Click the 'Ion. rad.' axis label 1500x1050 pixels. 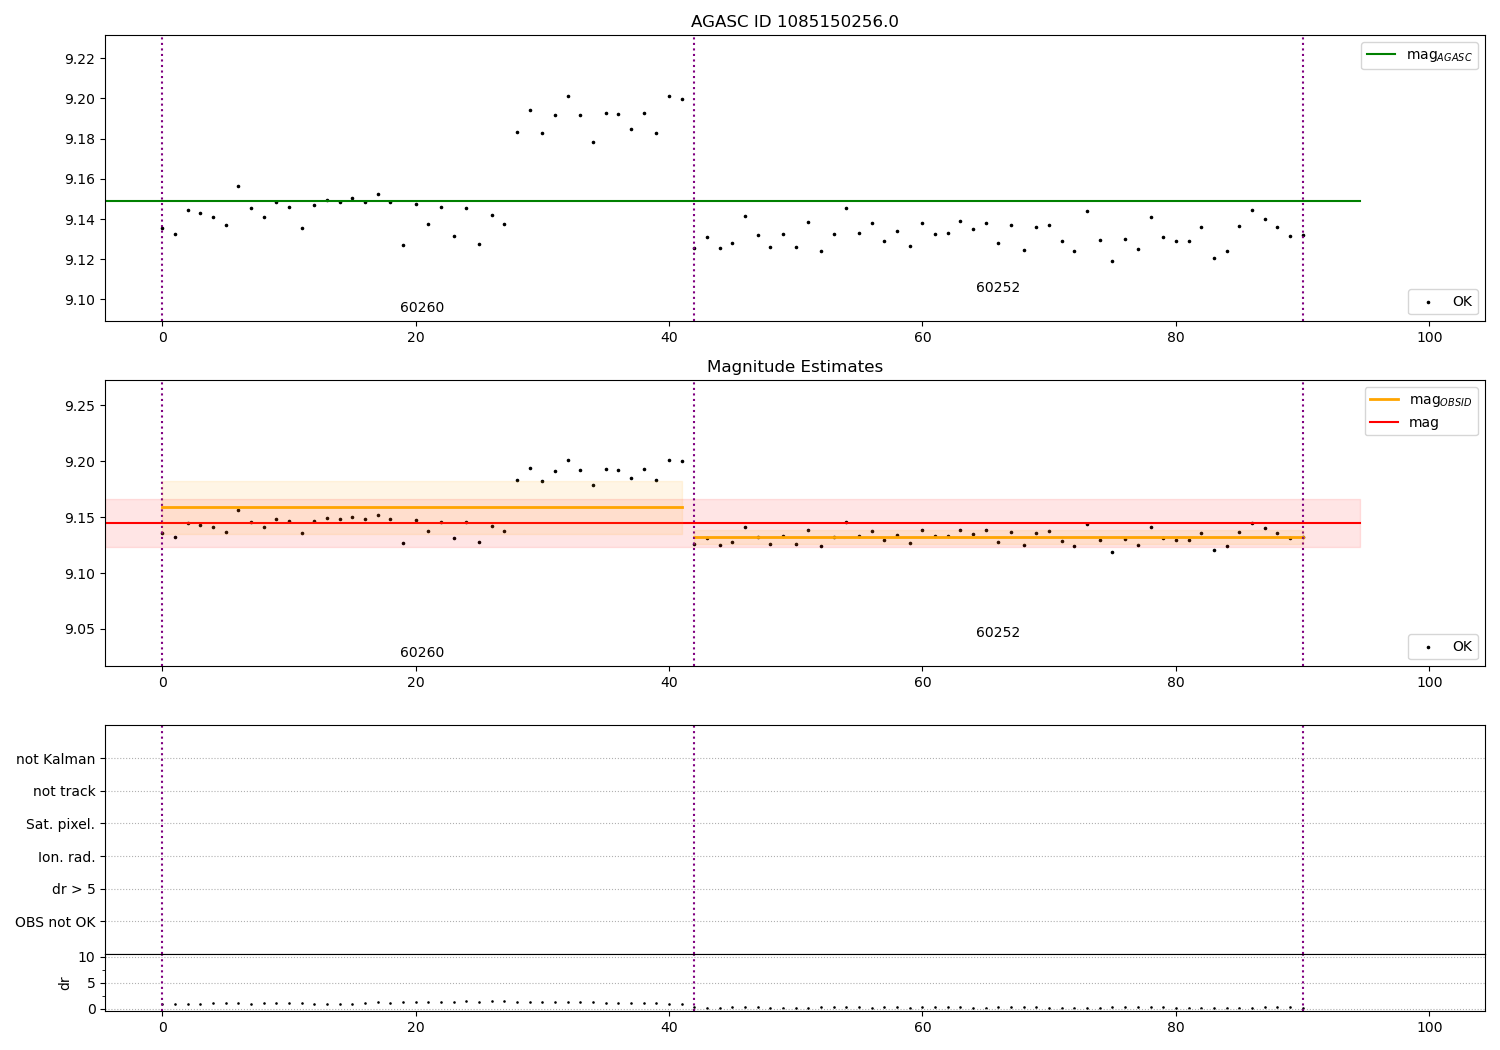tap(67, 857)
